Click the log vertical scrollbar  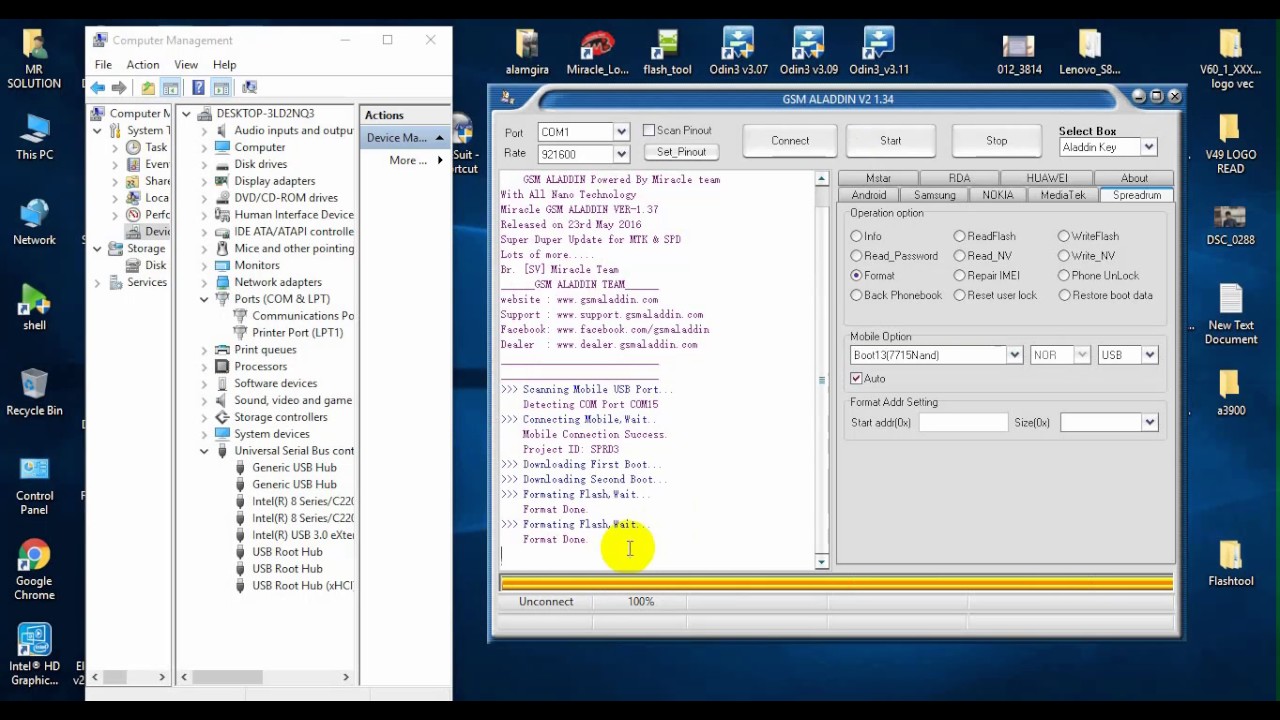click(822, 370)
